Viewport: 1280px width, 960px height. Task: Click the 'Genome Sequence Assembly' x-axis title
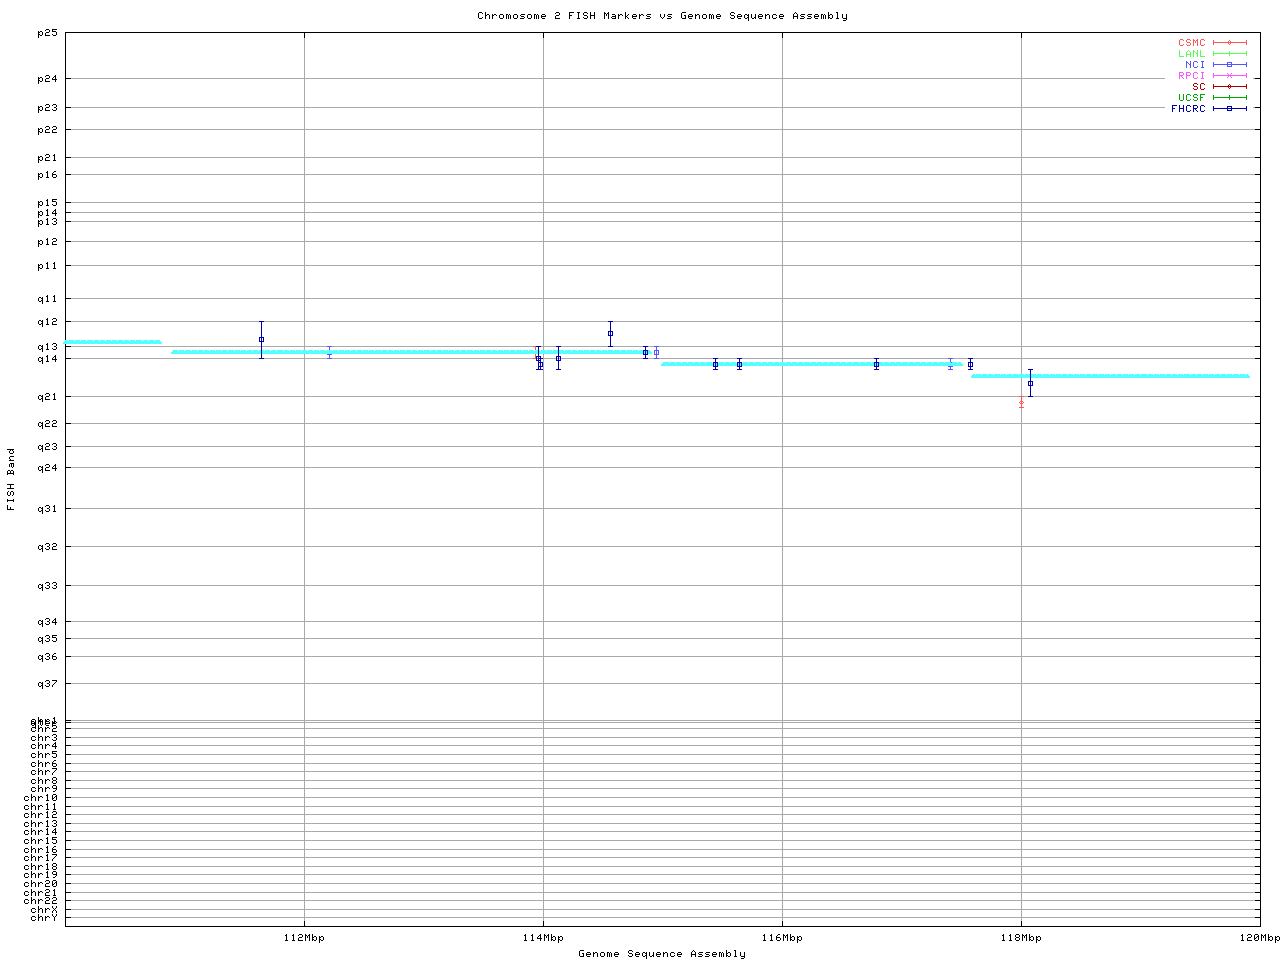click(x=662, y=954)
